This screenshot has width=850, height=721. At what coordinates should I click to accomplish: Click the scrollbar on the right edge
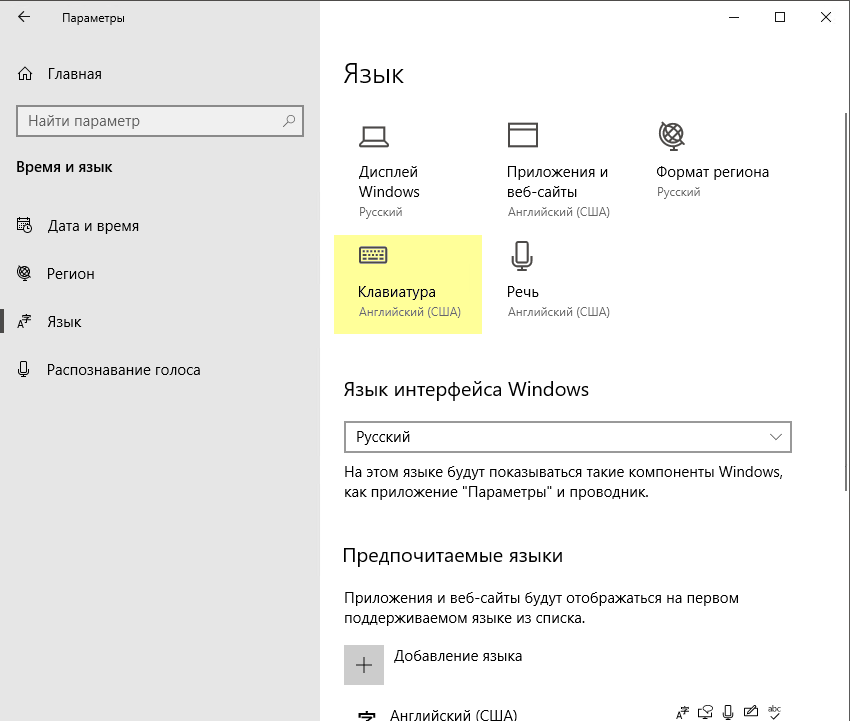(x=846, y=302)
